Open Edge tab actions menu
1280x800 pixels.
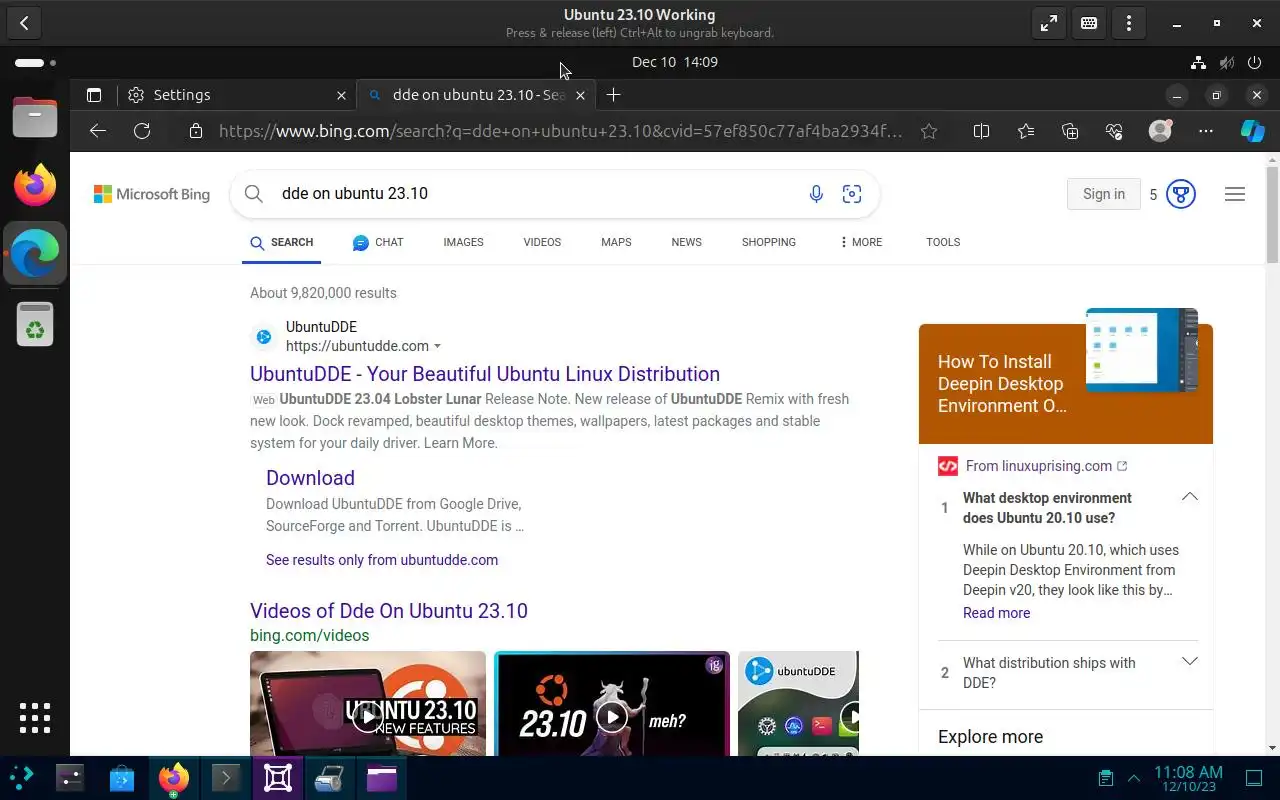(x=94, y=95)
